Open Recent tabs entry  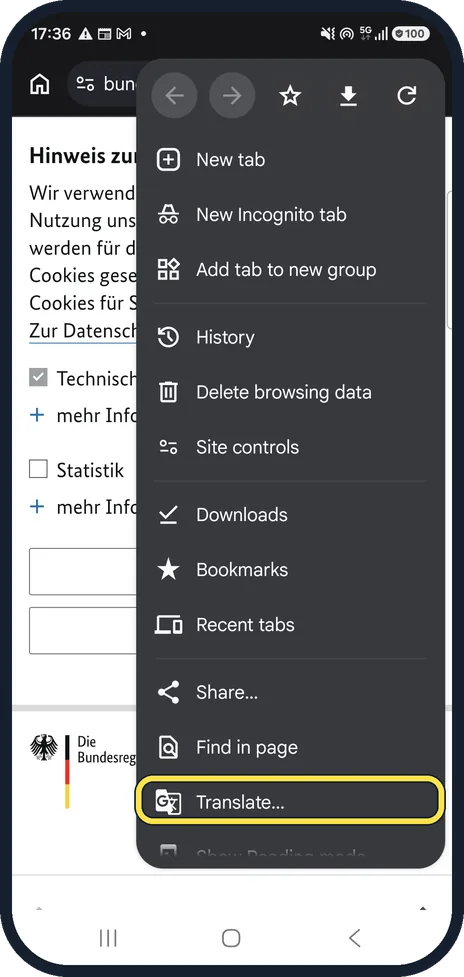291,625
